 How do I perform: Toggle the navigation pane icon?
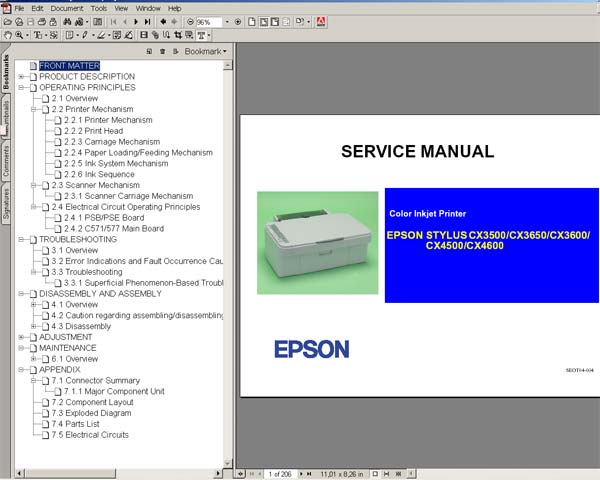[98, 22]
